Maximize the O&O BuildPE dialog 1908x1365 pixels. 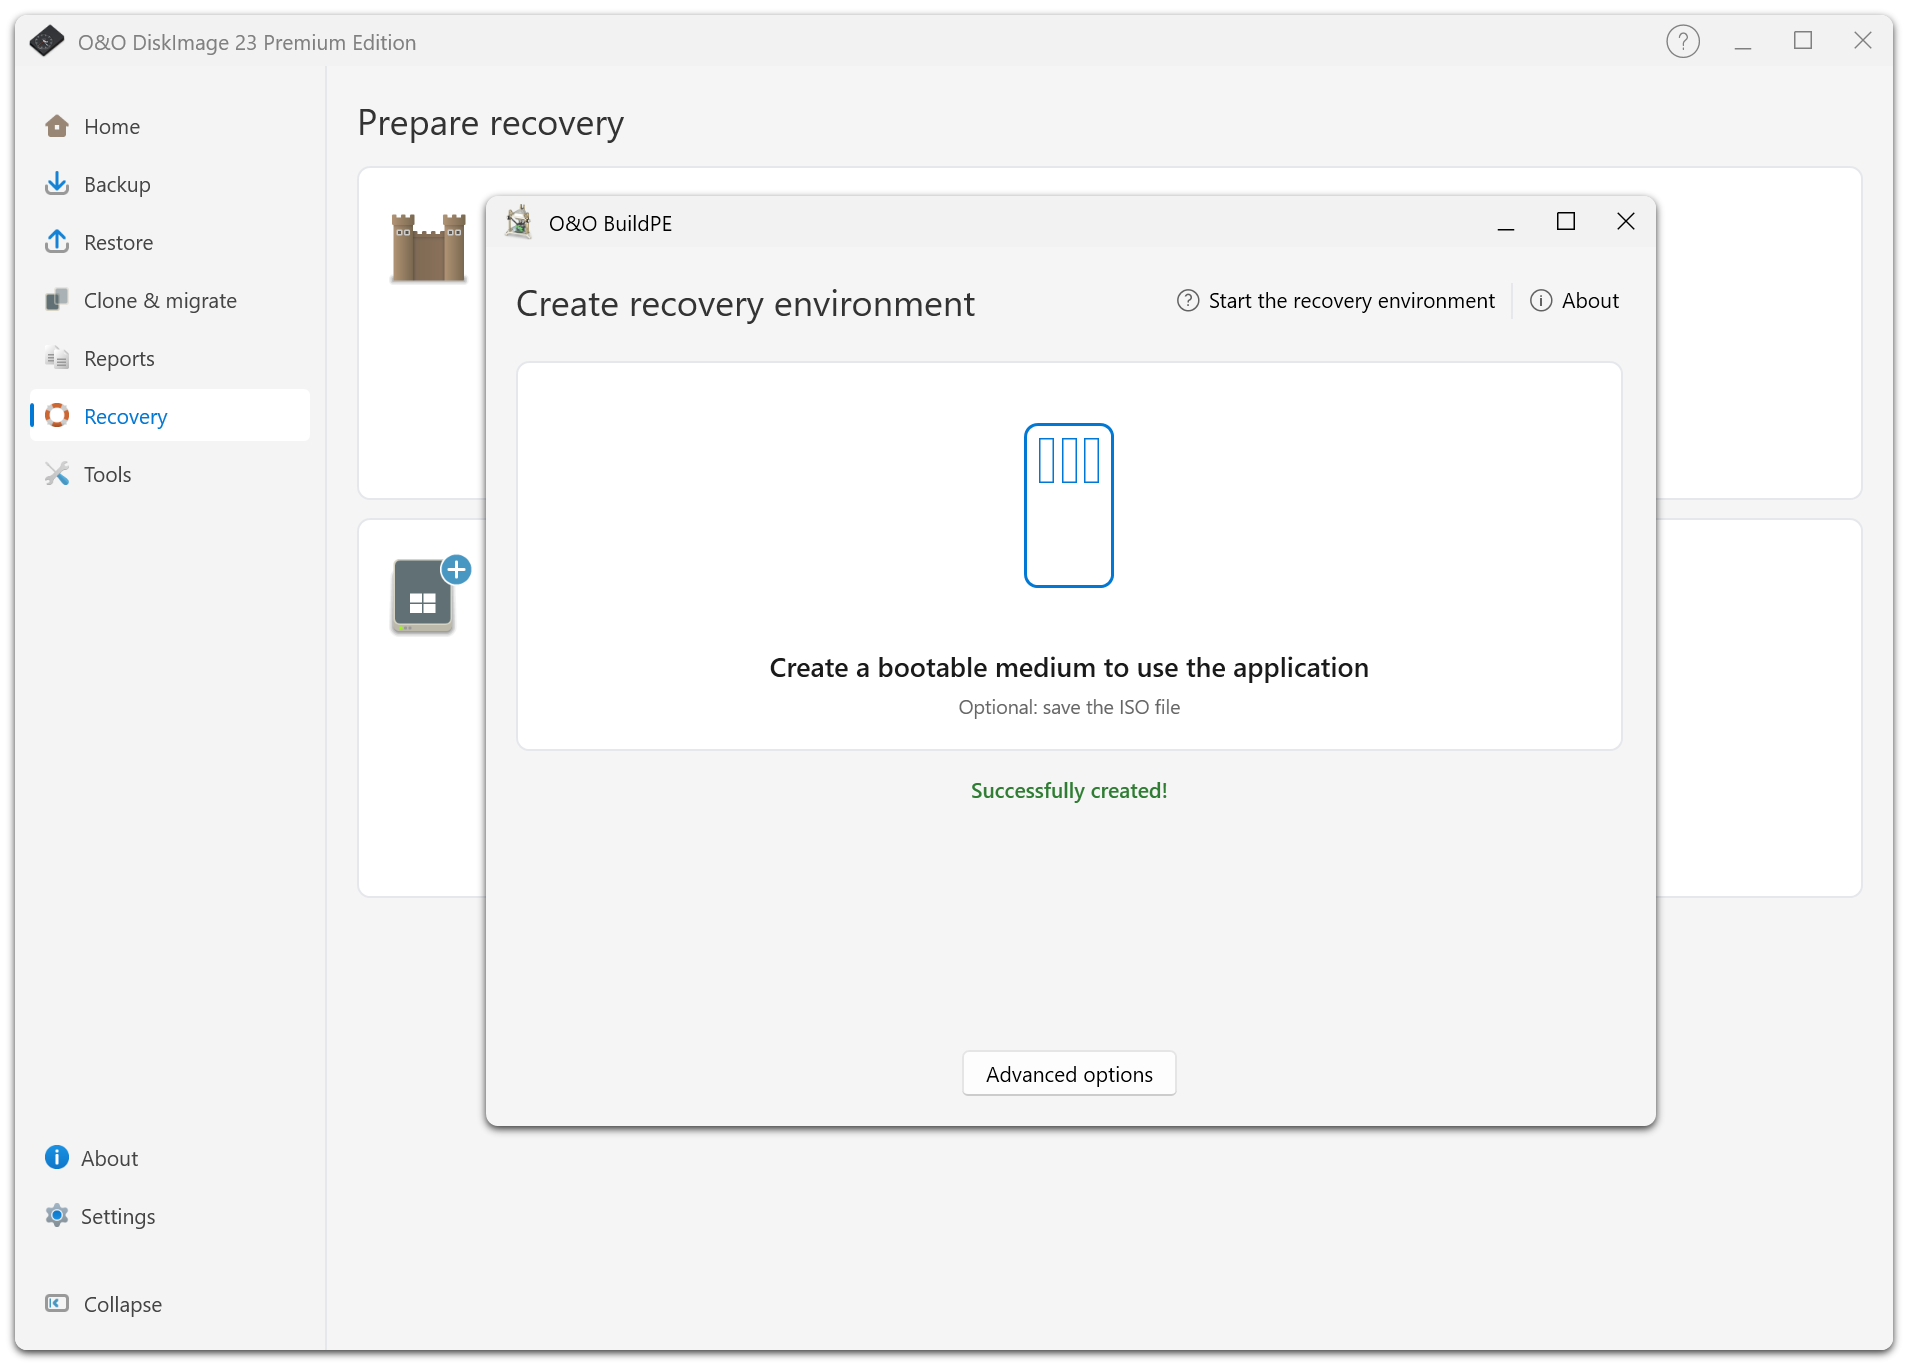[1566, 222]
